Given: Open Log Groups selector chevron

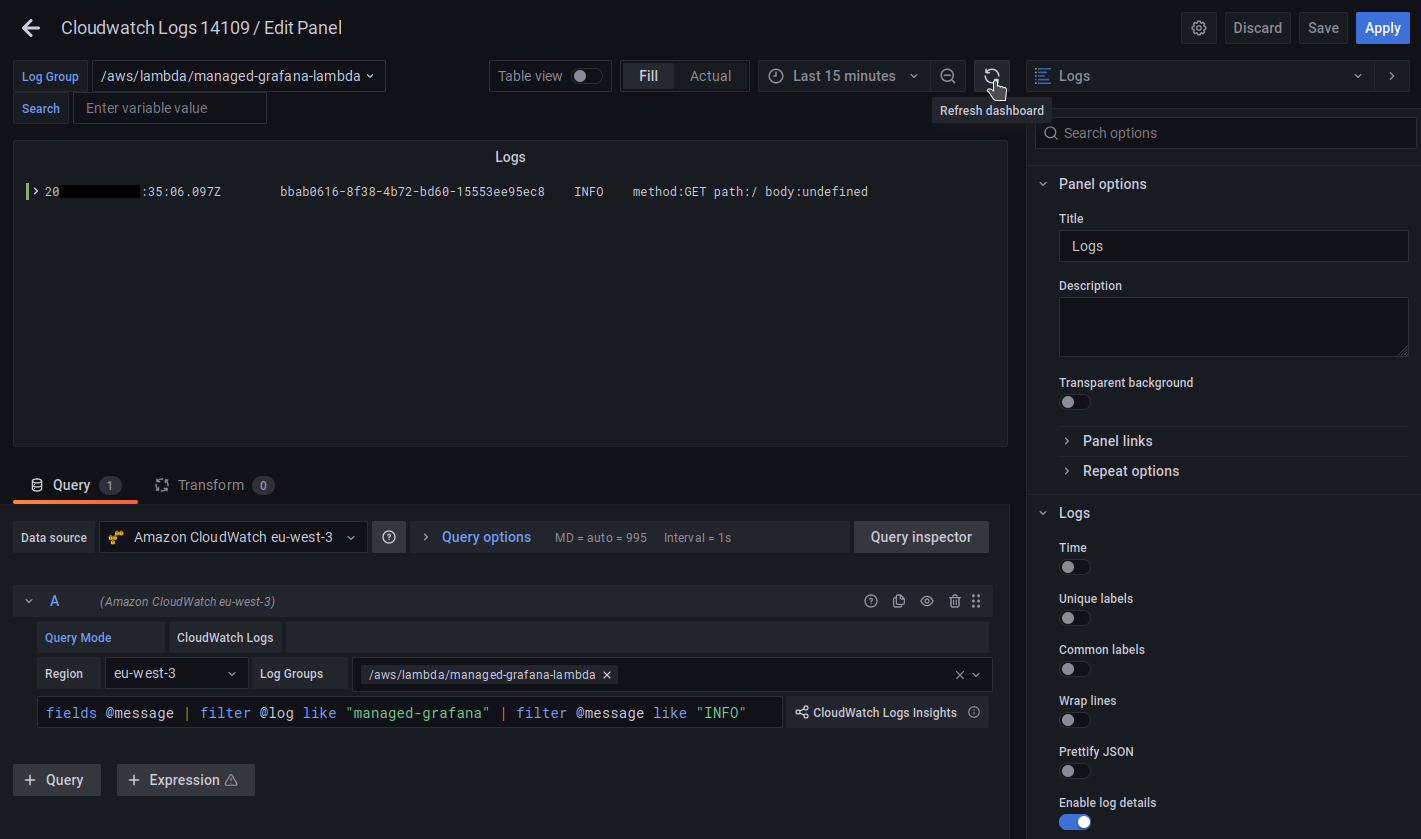Looking at the screenshot, I should (977, 675).
